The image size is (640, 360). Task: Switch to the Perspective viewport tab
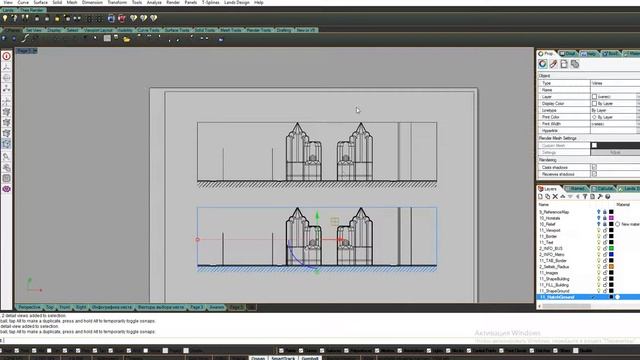coord(29,307)
